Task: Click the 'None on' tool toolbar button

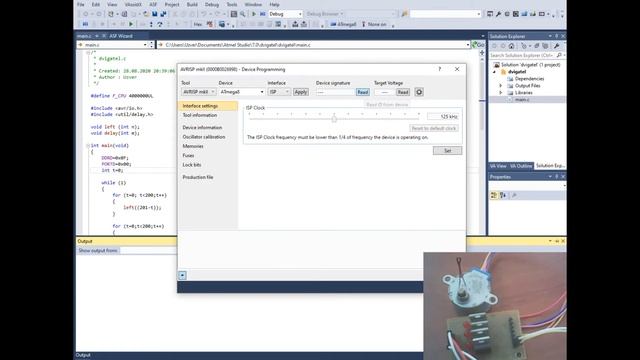Action: [374, 24]
